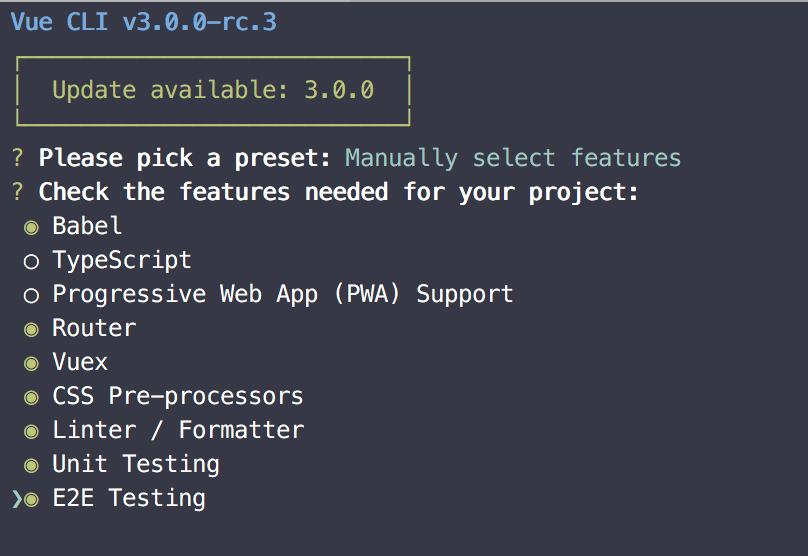Deselect the Vuex feature marker
The width and height of the screenshot is (808, 556).
pyautogui.click(x=31, y=363)
